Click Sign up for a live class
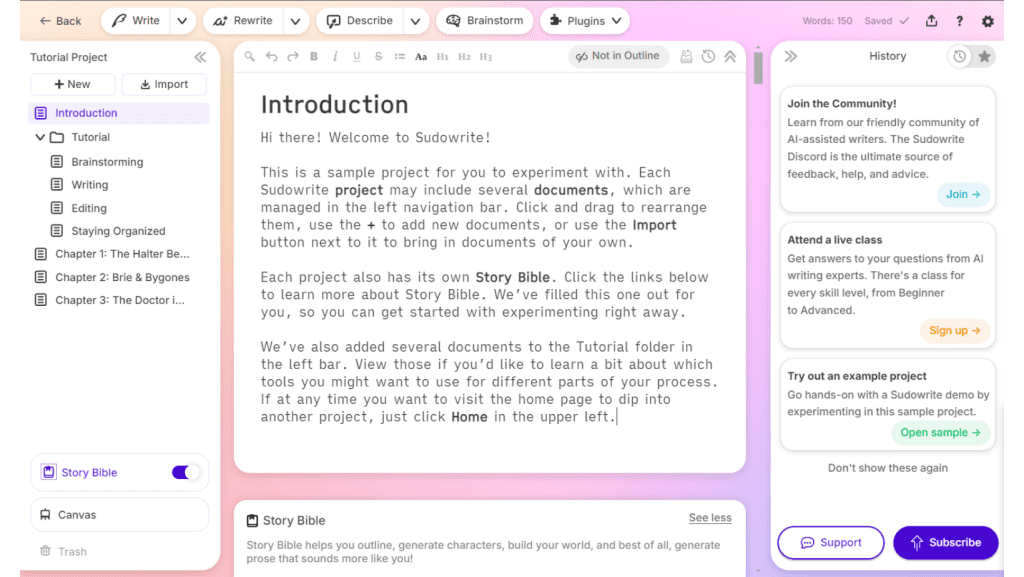This screenshot has height=577, width=1024. pyautogui.click(x=955, y=330)
